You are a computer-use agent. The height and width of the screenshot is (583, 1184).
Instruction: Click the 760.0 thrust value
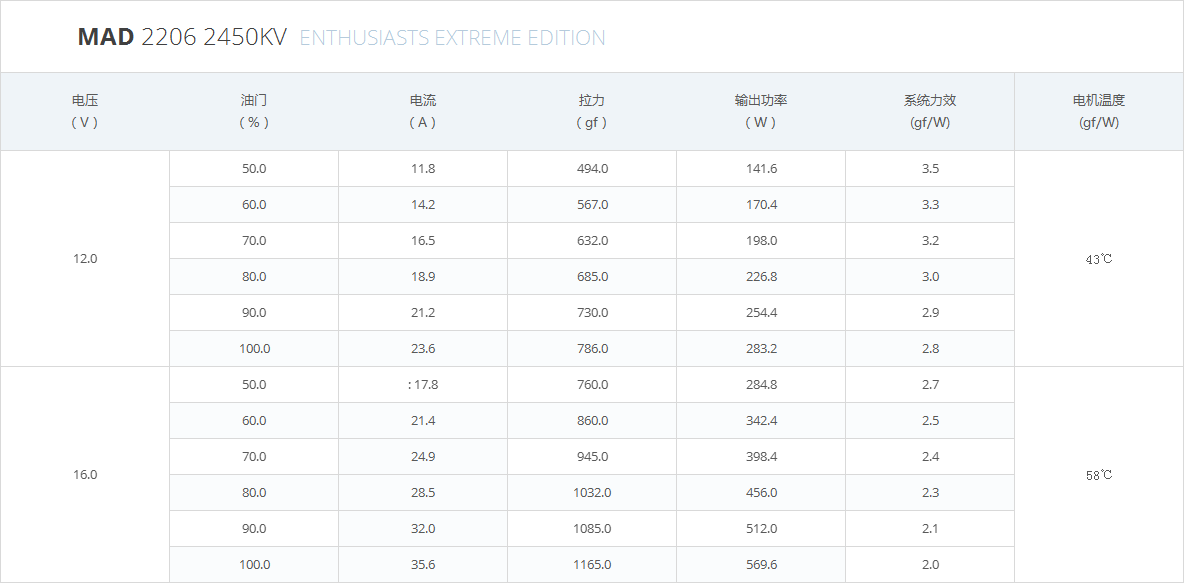click(x=592, y=384)
